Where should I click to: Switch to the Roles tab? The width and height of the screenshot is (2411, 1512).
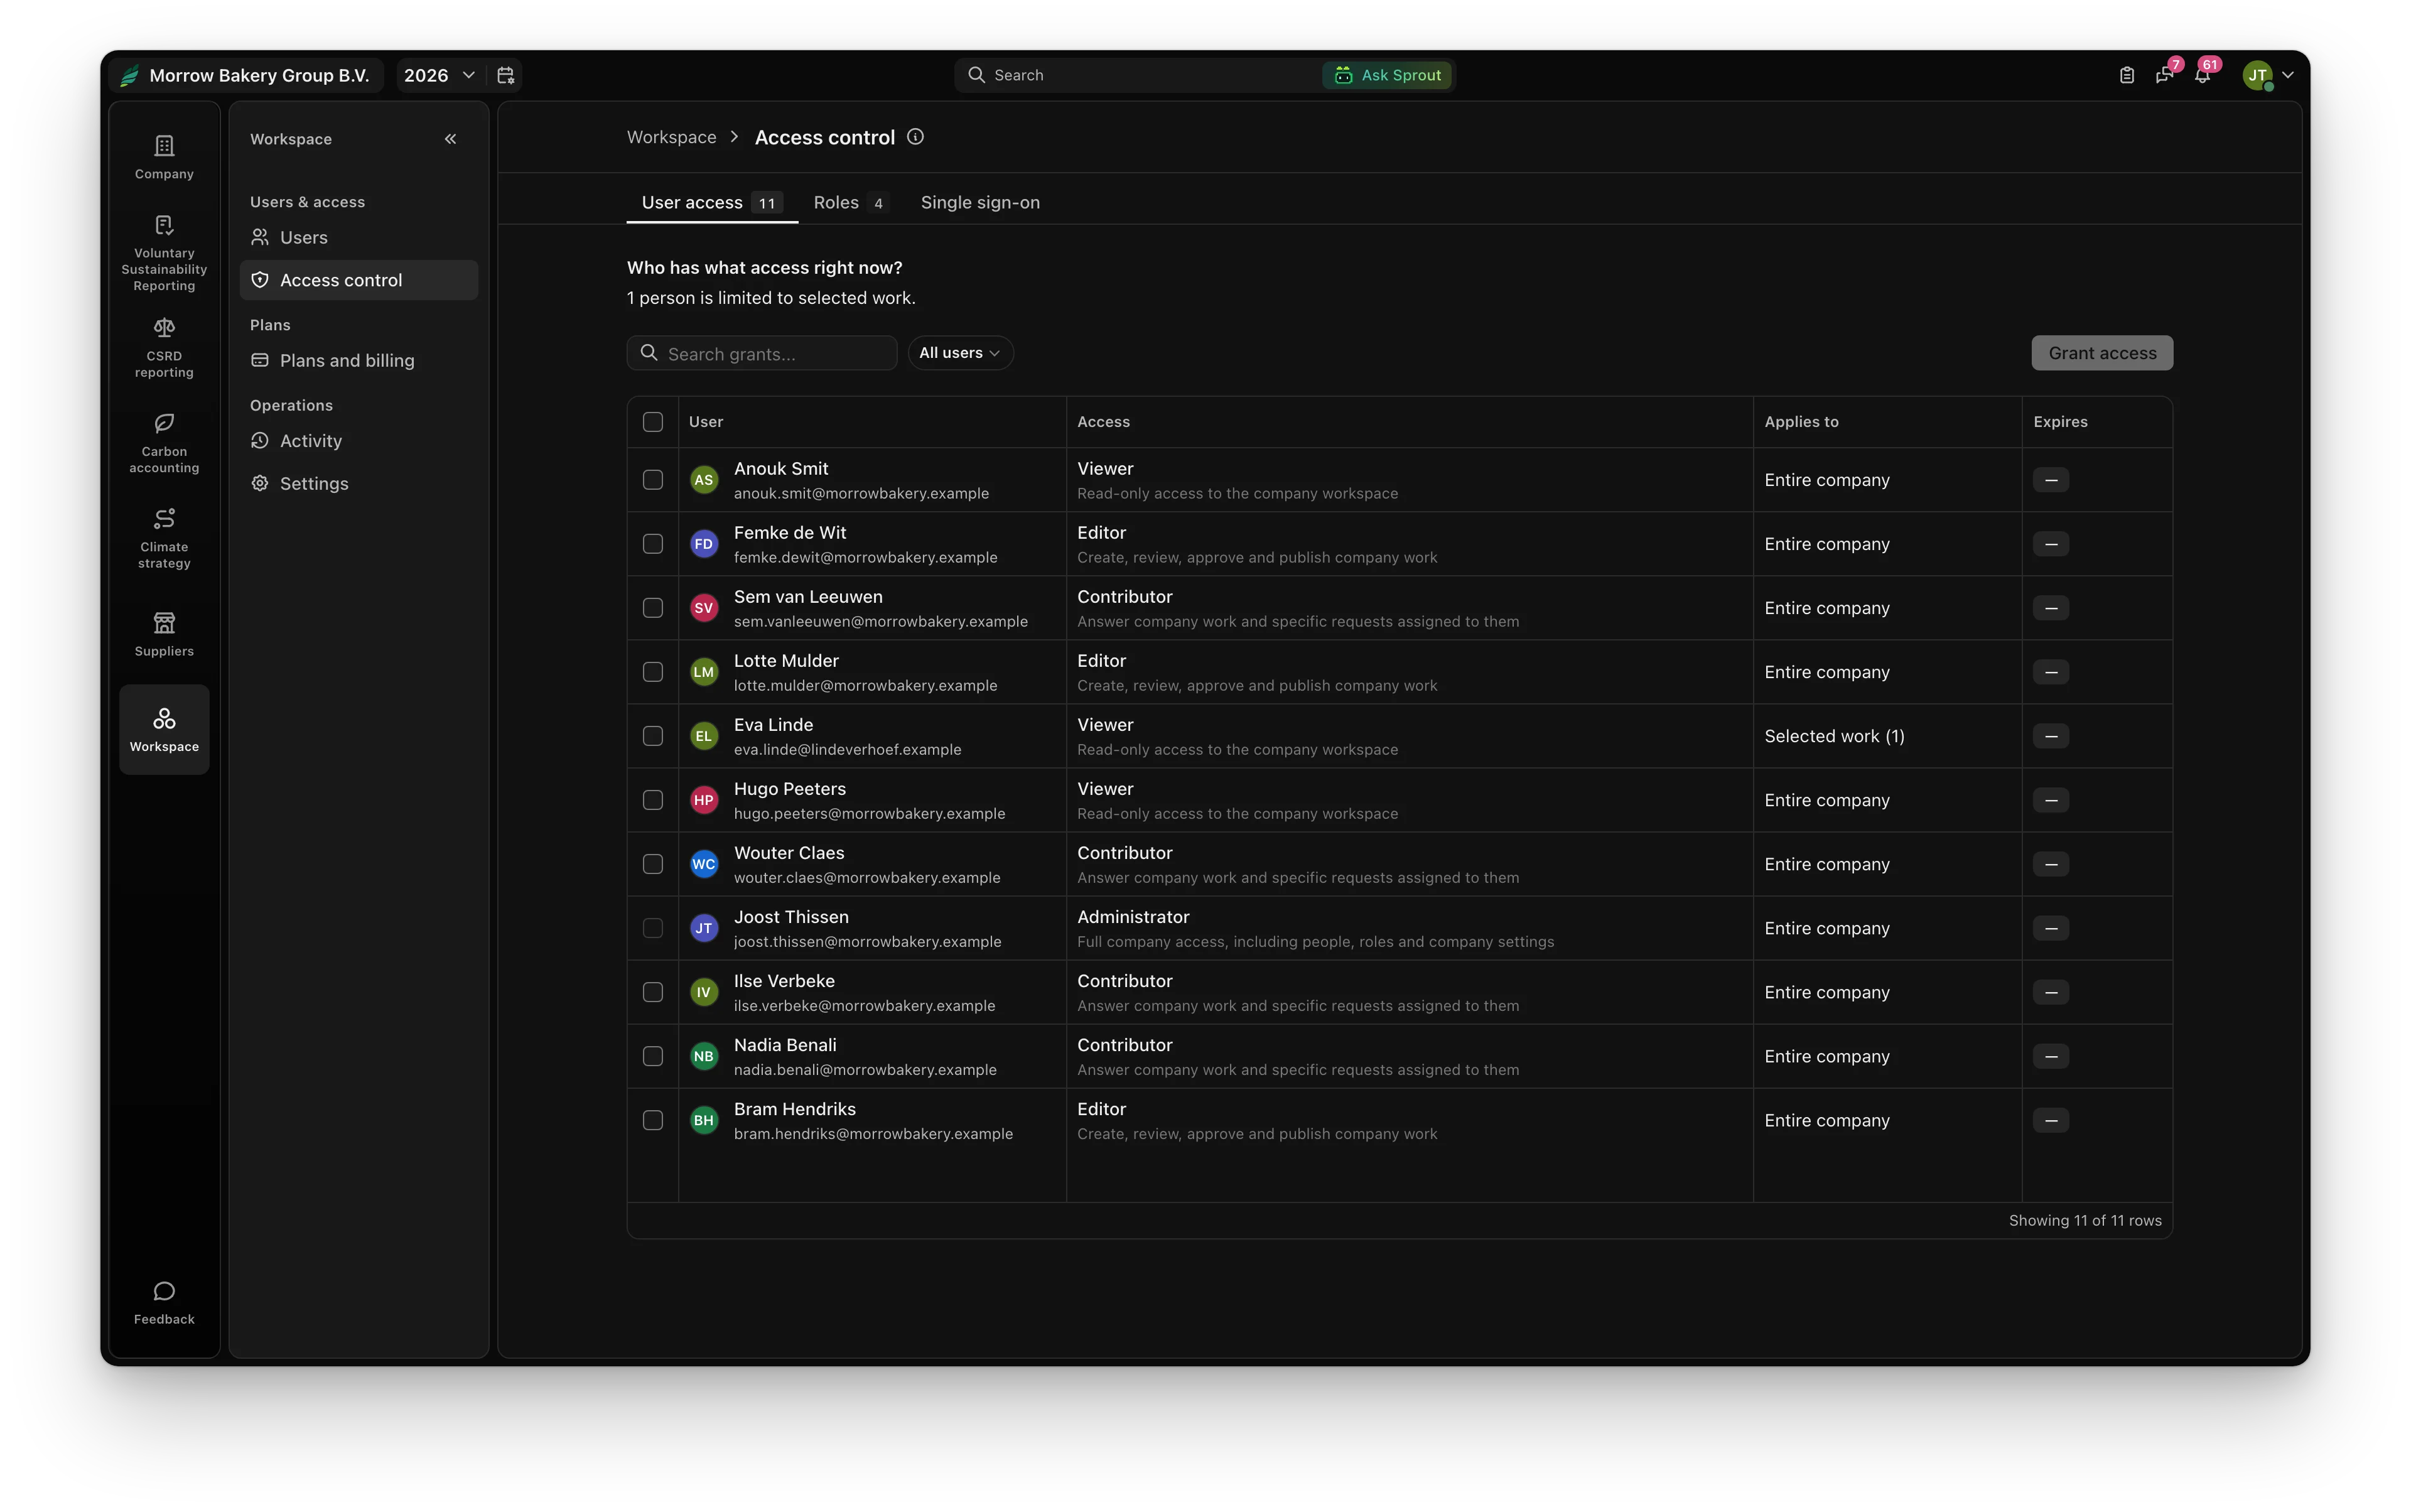point(850,203)
